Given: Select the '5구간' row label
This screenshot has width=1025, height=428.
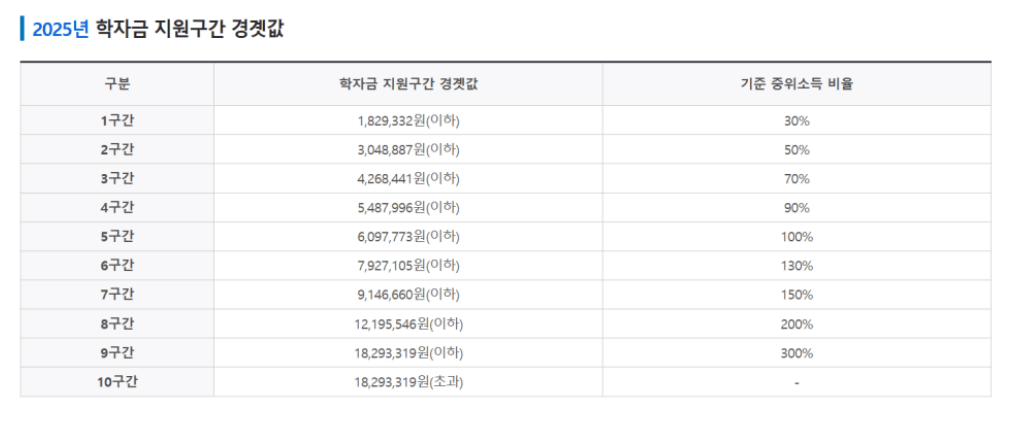Looking at the screenshot, I should 117,237.
